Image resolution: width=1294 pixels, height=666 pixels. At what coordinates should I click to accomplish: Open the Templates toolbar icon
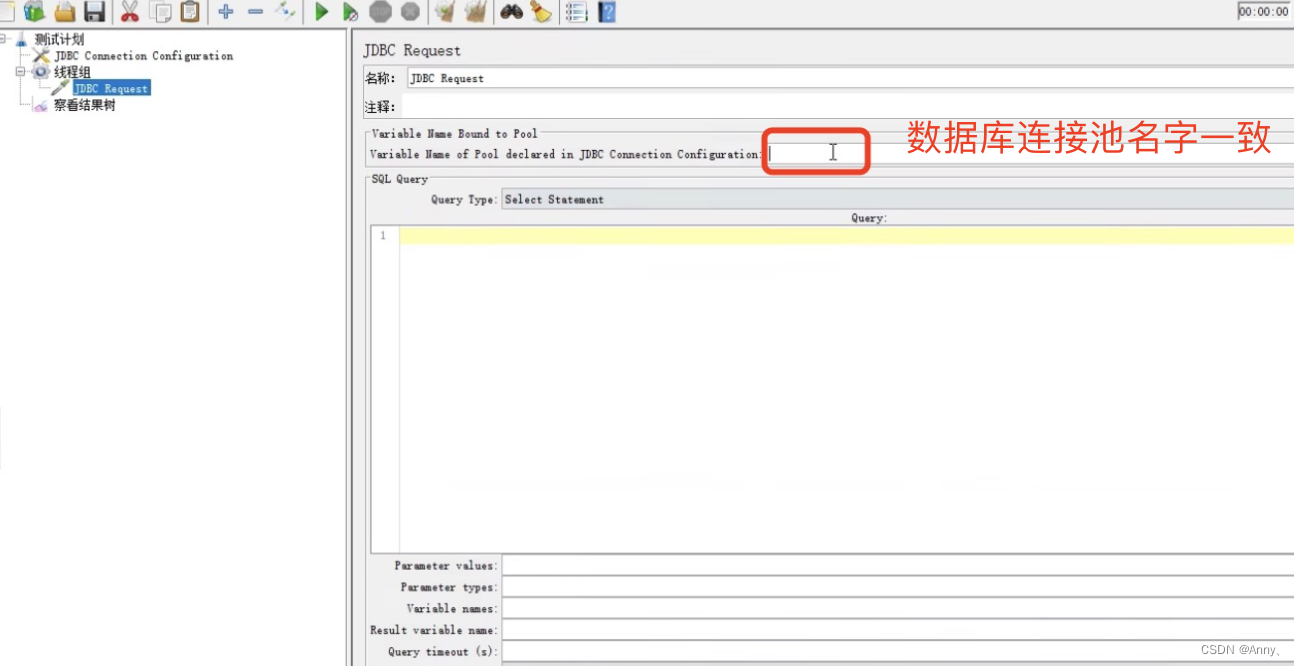tap(35, 12)
